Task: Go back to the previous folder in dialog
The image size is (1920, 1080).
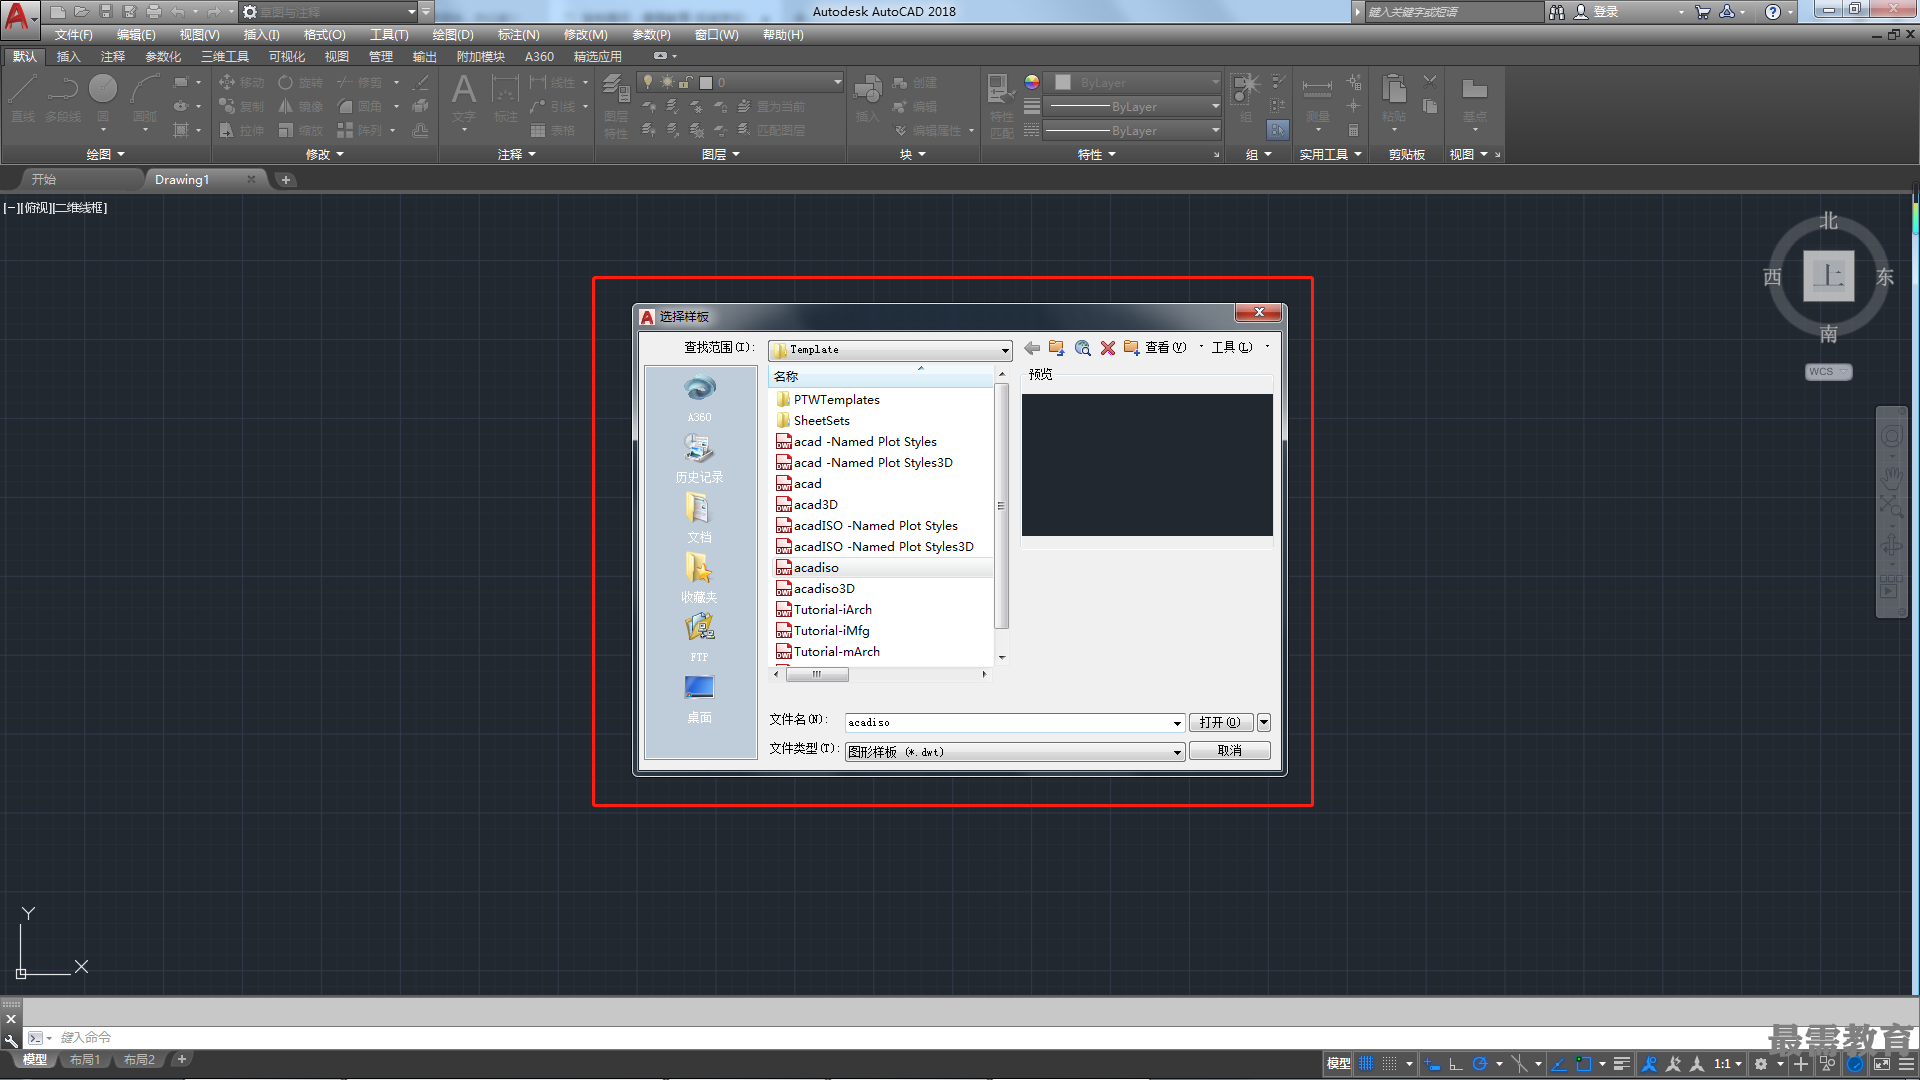Action: 1032,348
